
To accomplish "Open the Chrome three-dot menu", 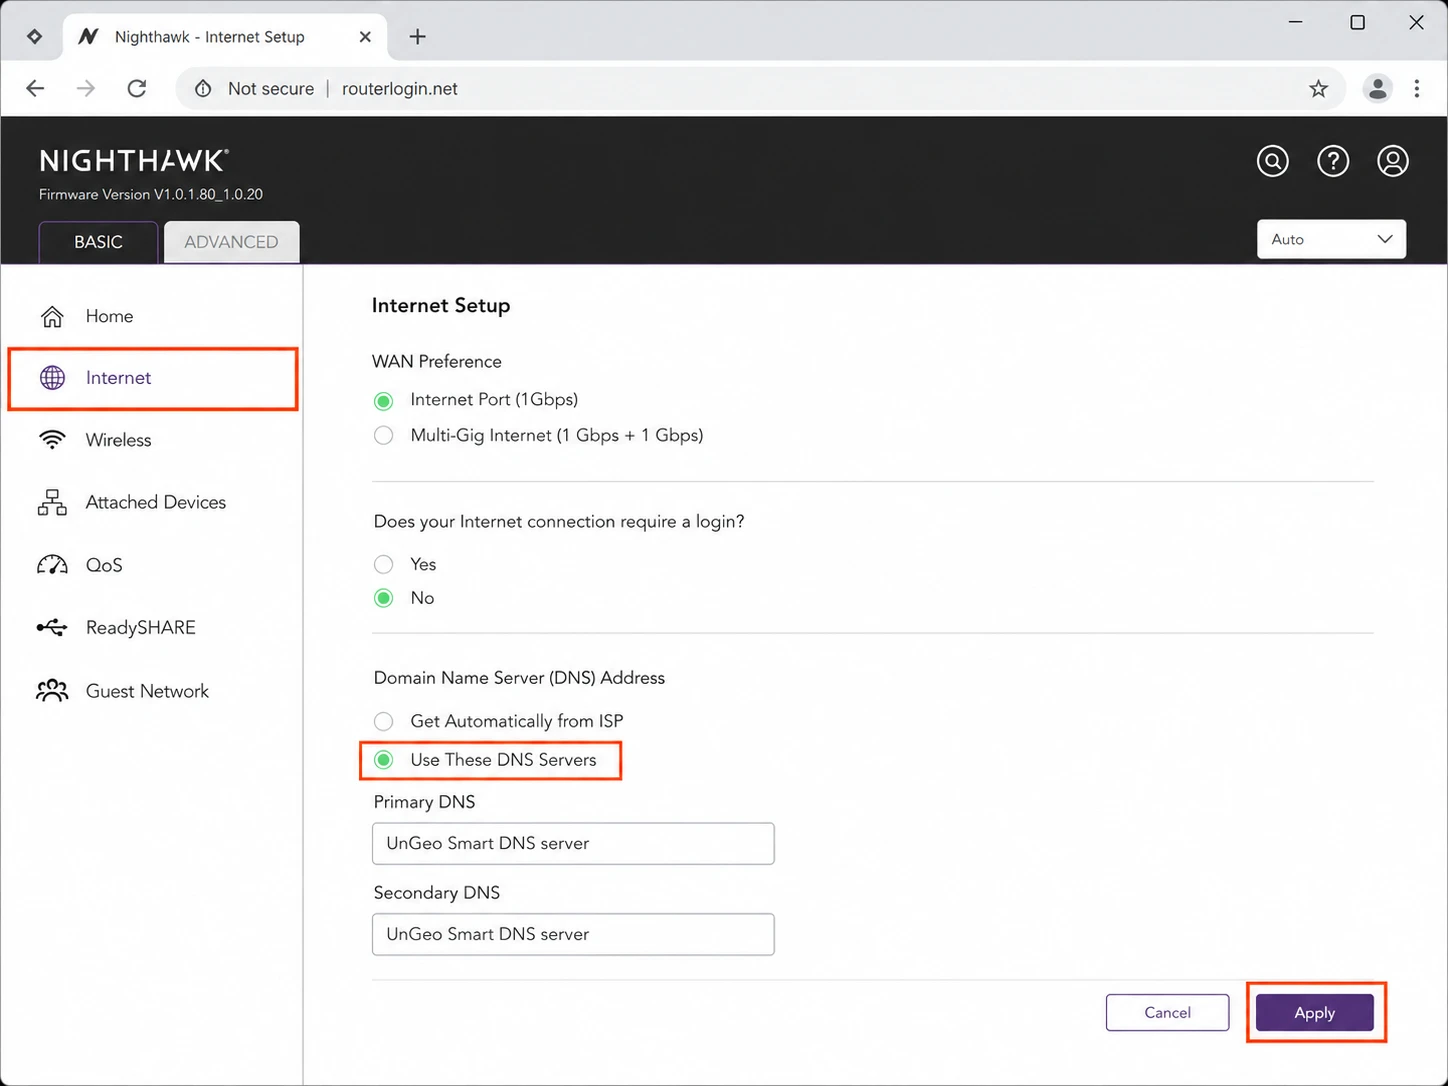I will tap(1417, 89).
